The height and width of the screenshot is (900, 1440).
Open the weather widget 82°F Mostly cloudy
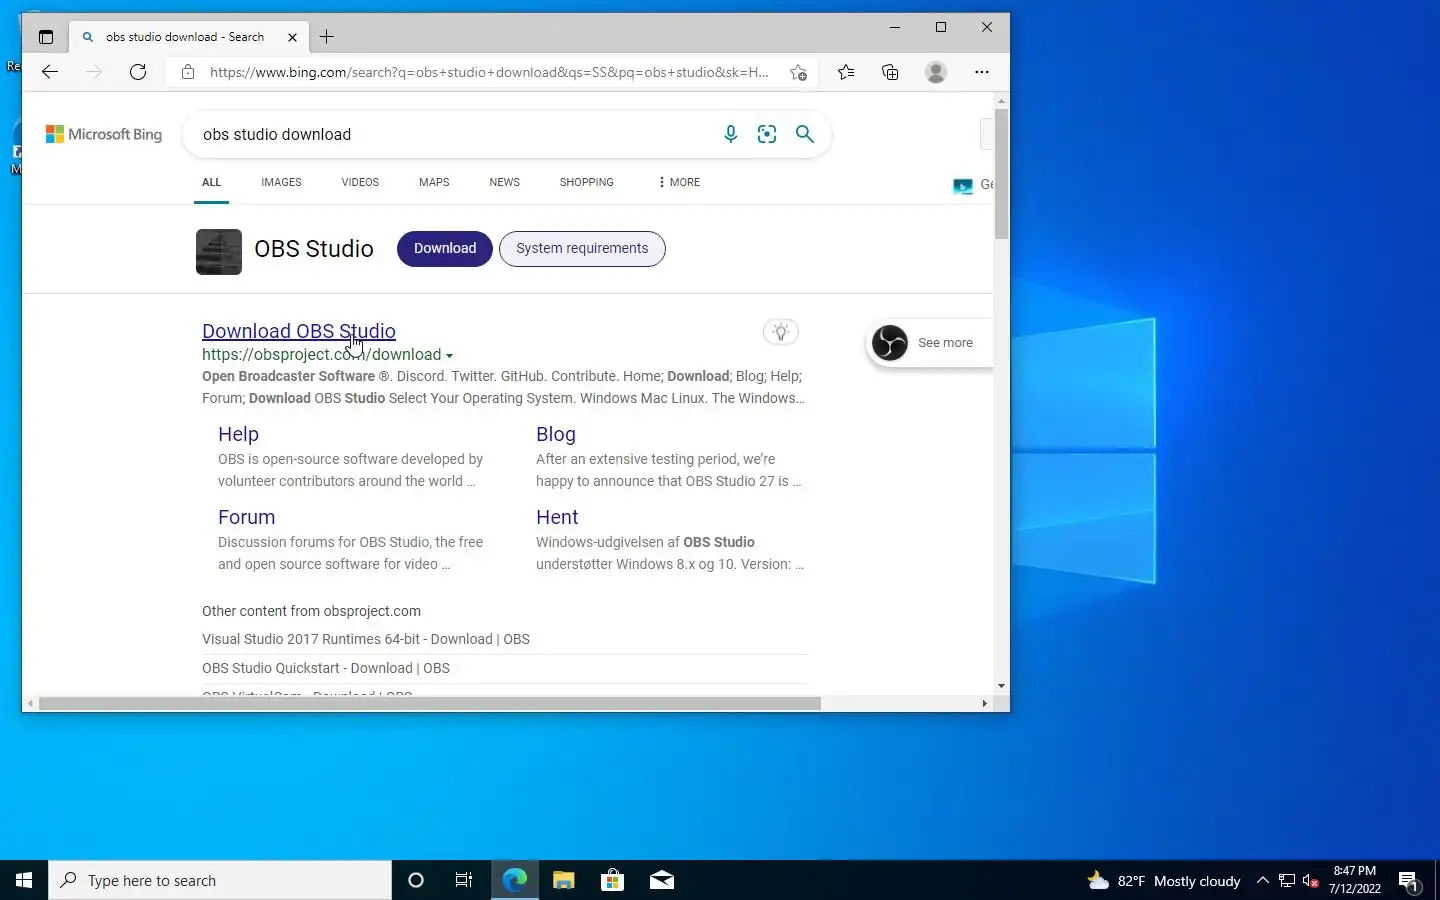[1164, 880]
